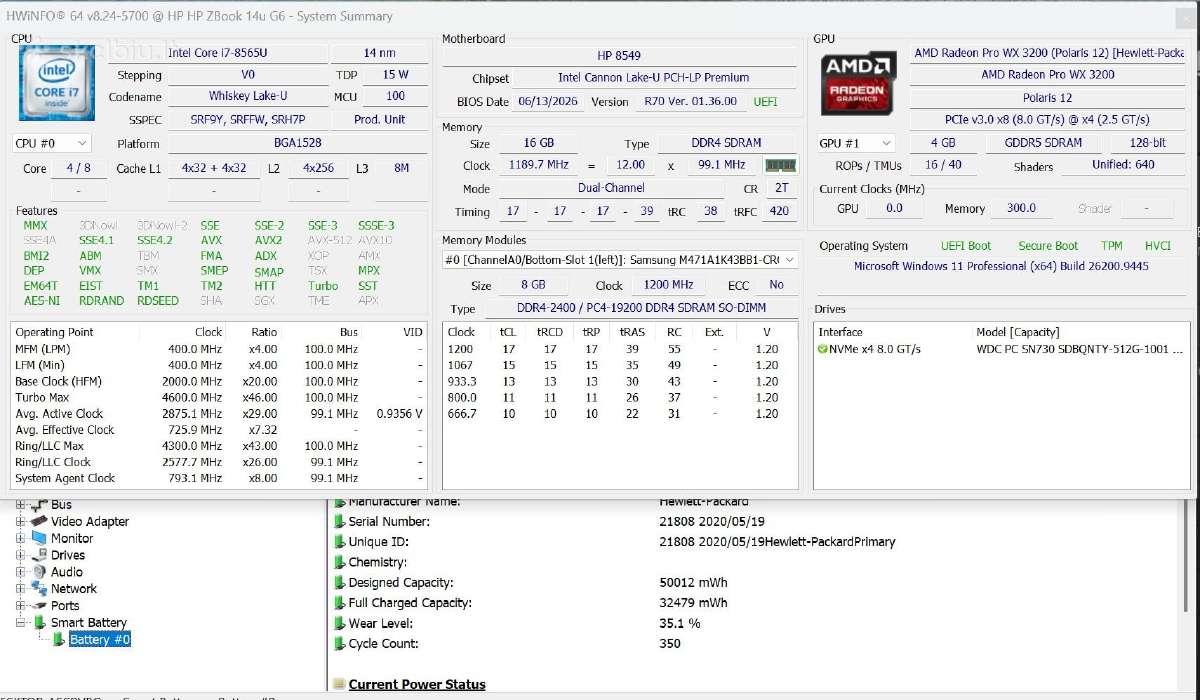Image resolution: width=1200 pixels, height=700 pixels.
Task: Click the battery icon beside Battery #0
Action: click(58, 640)
